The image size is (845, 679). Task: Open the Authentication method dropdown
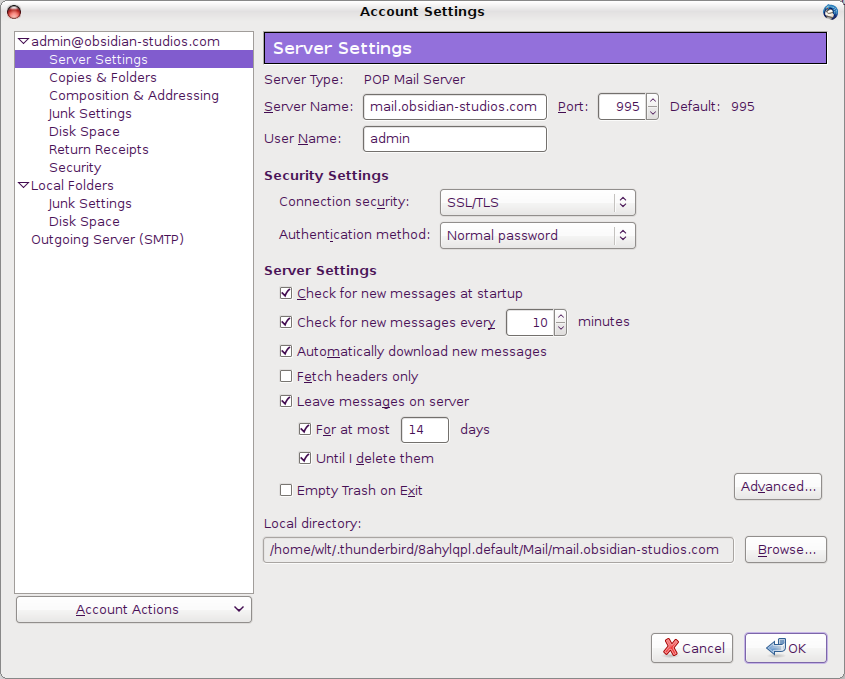click(x=538, y=235)
